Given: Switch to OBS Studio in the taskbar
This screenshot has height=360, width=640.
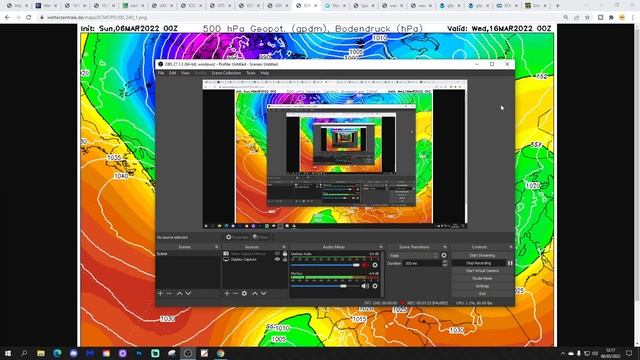Looking at the screenshot, I should 188,353.
